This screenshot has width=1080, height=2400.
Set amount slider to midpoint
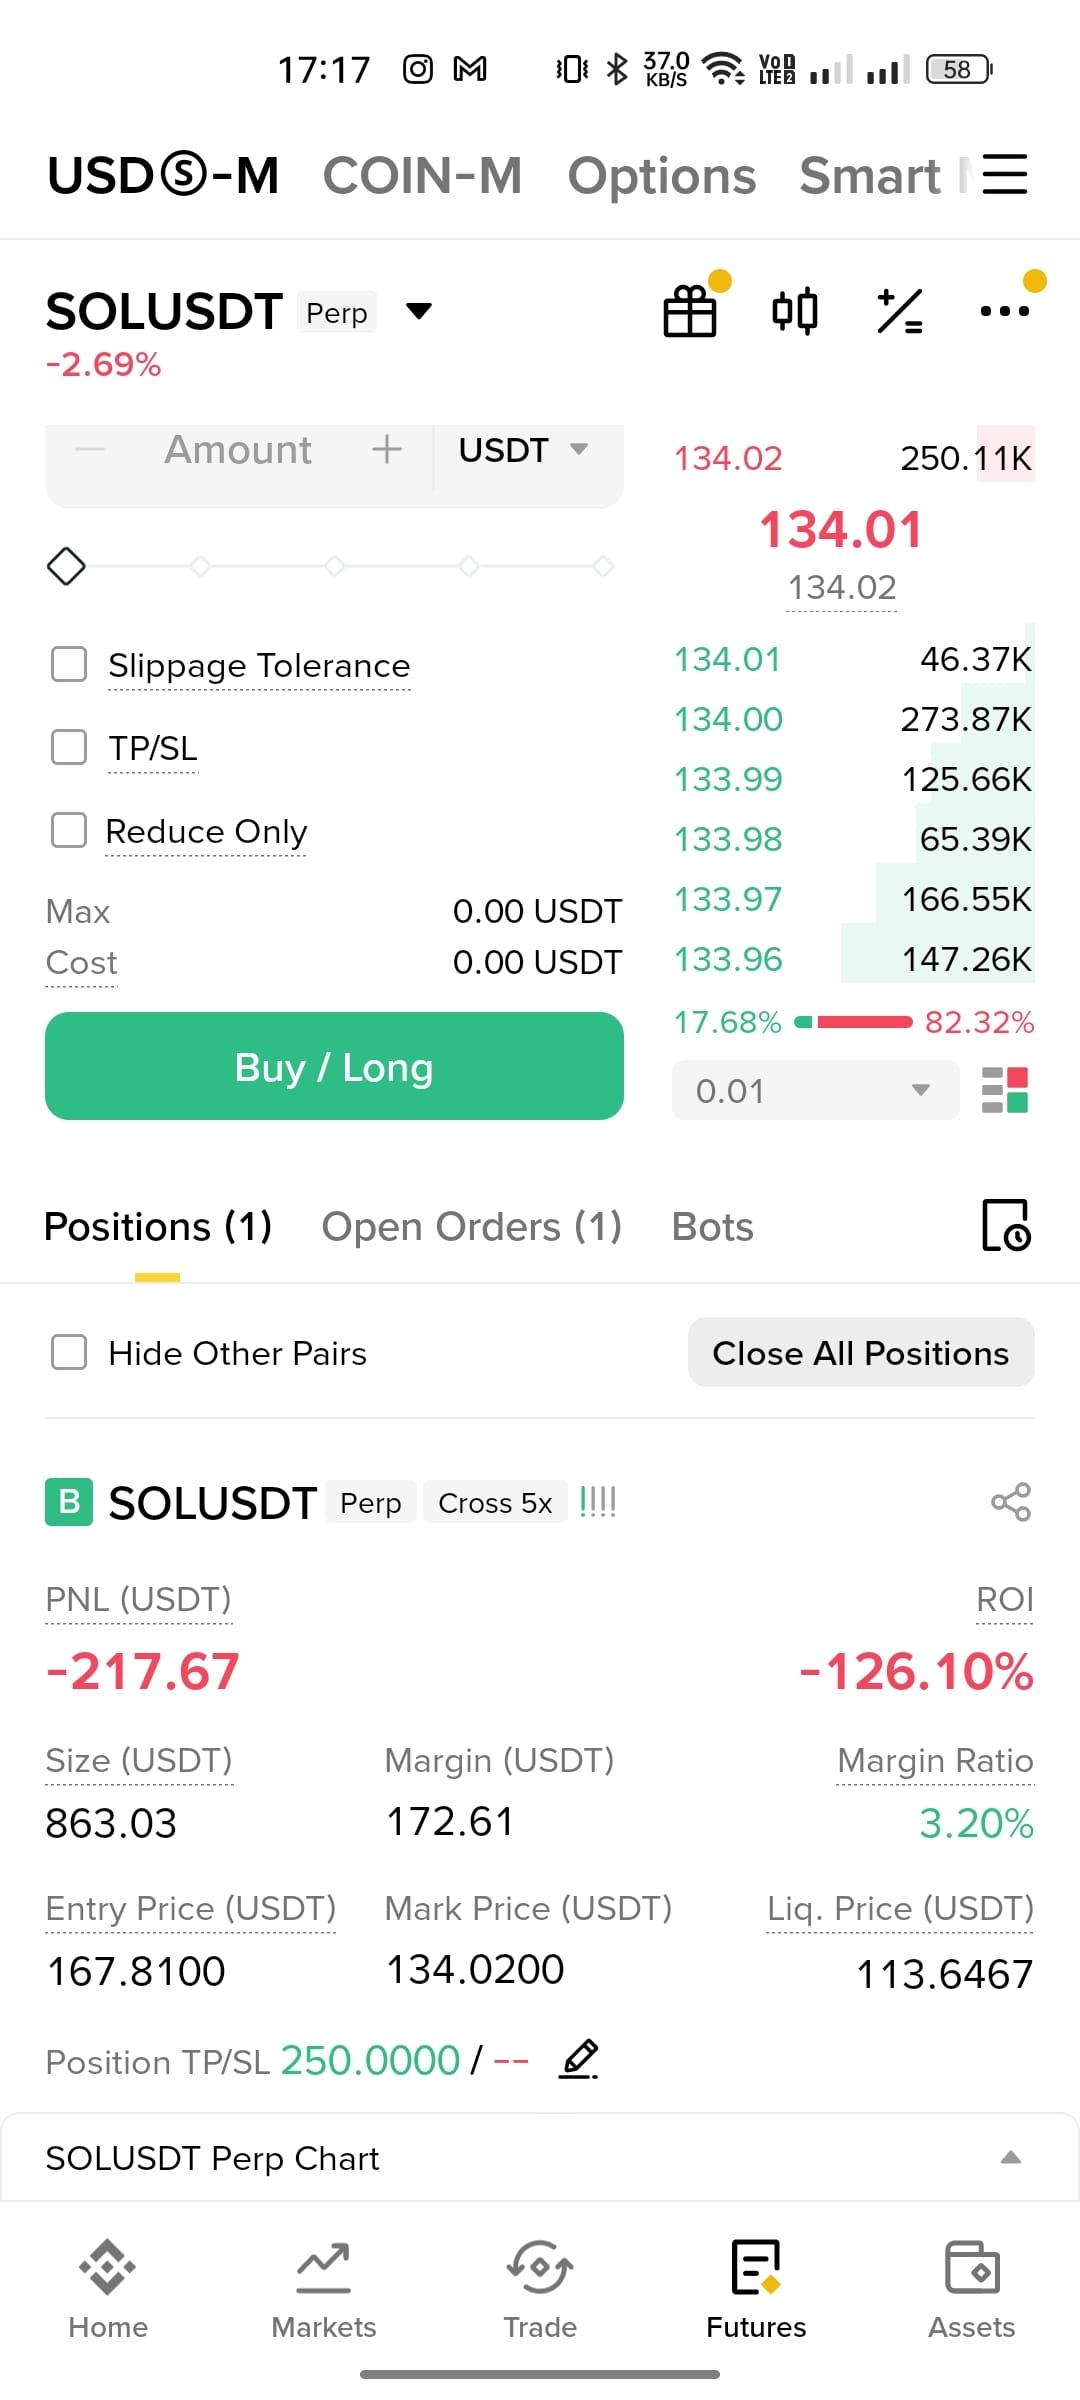click(334, 566)
